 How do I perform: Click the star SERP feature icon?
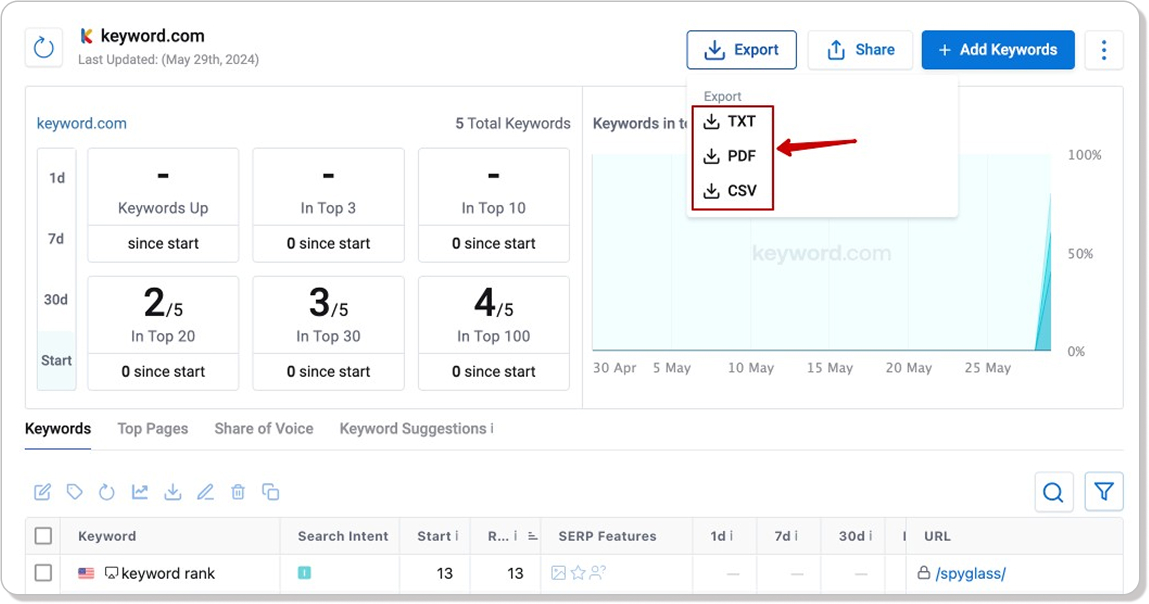[x=578, y=572]
